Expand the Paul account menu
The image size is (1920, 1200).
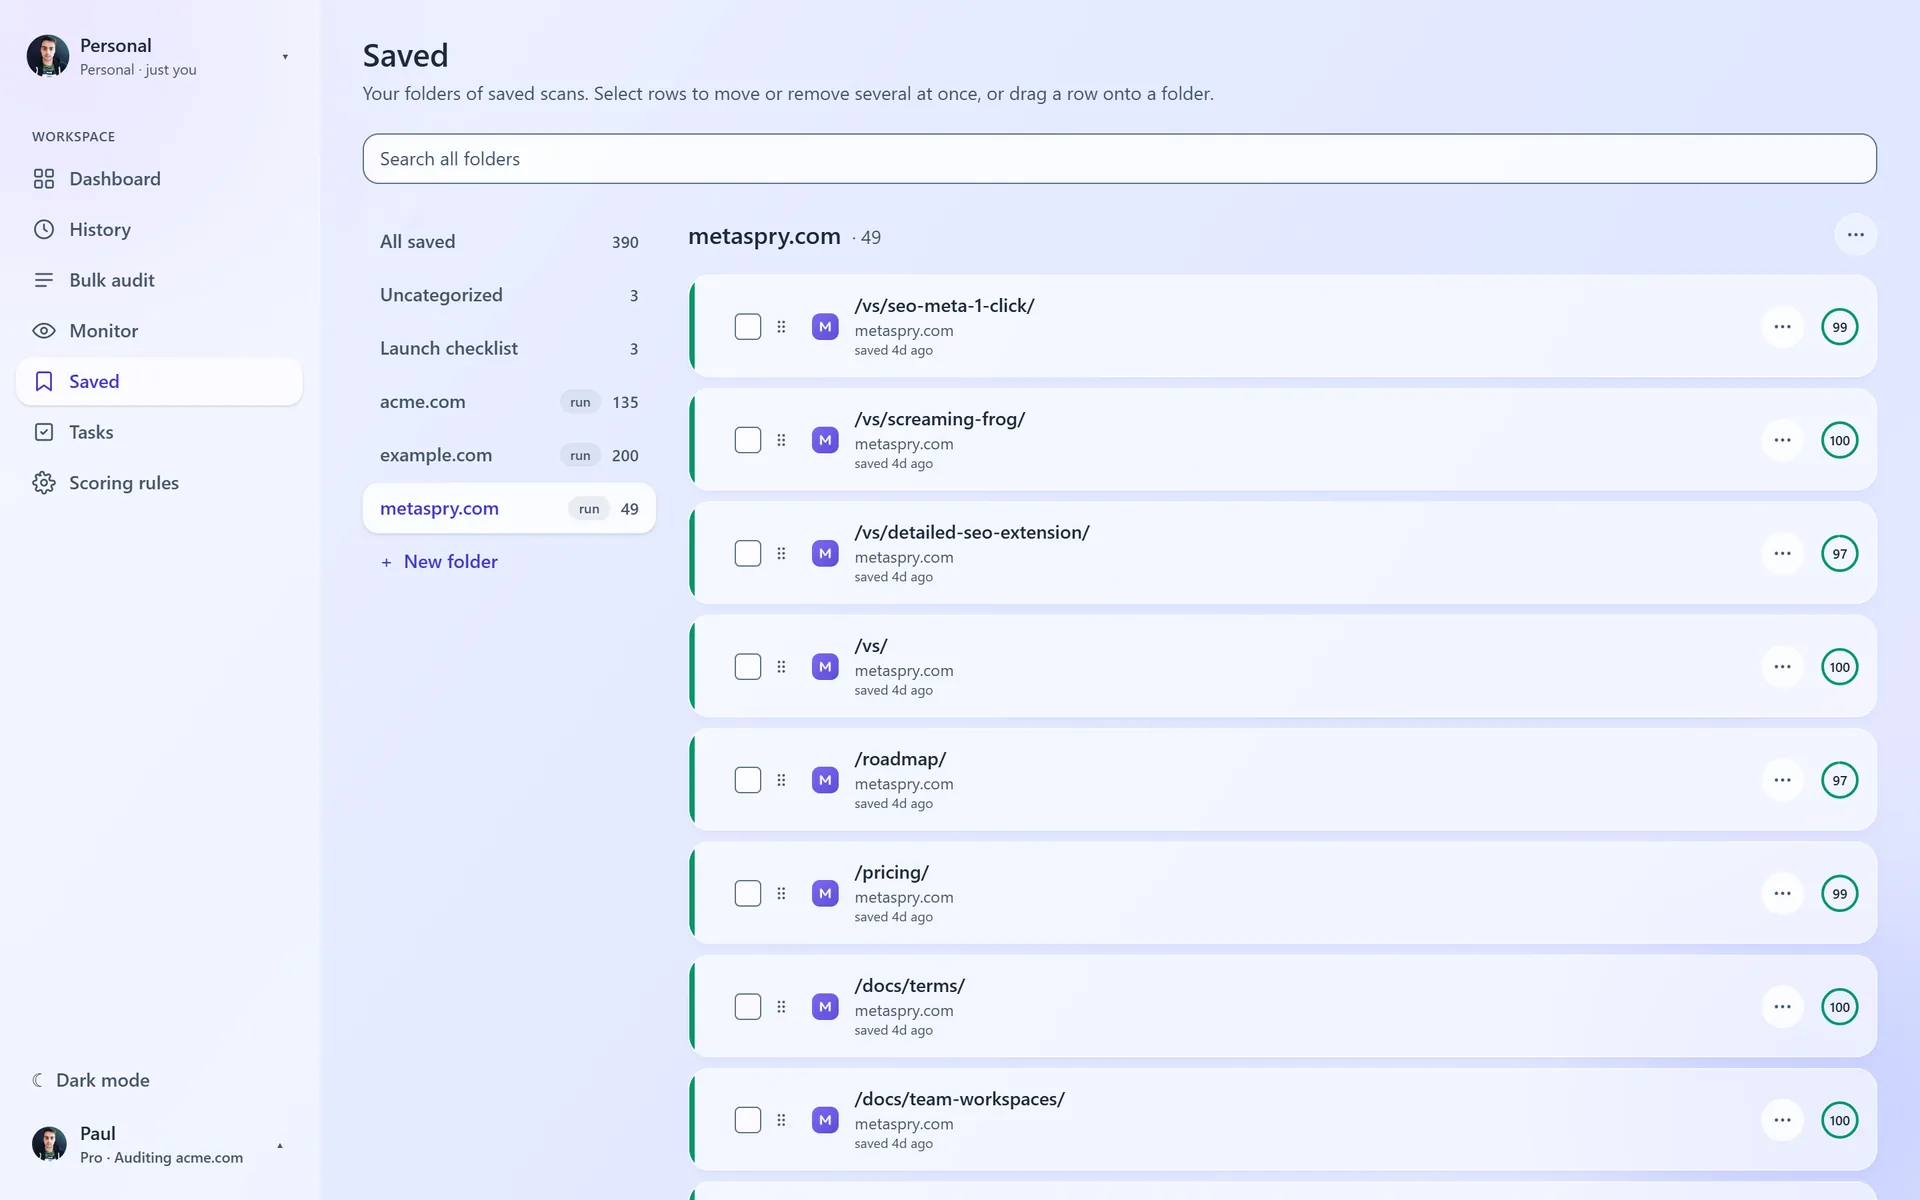pyautogui.click(x=280, y=1145)
